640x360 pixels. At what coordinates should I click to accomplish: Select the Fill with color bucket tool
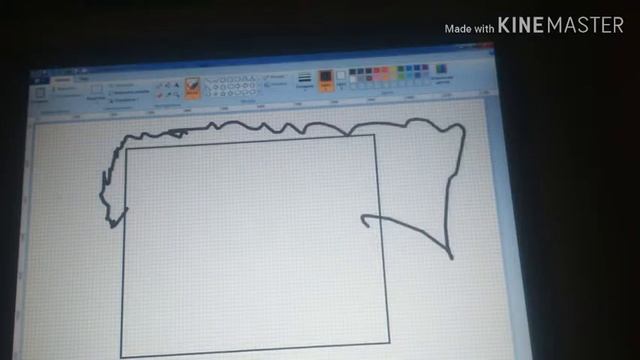pyautogui.click(x=168, y=85)
